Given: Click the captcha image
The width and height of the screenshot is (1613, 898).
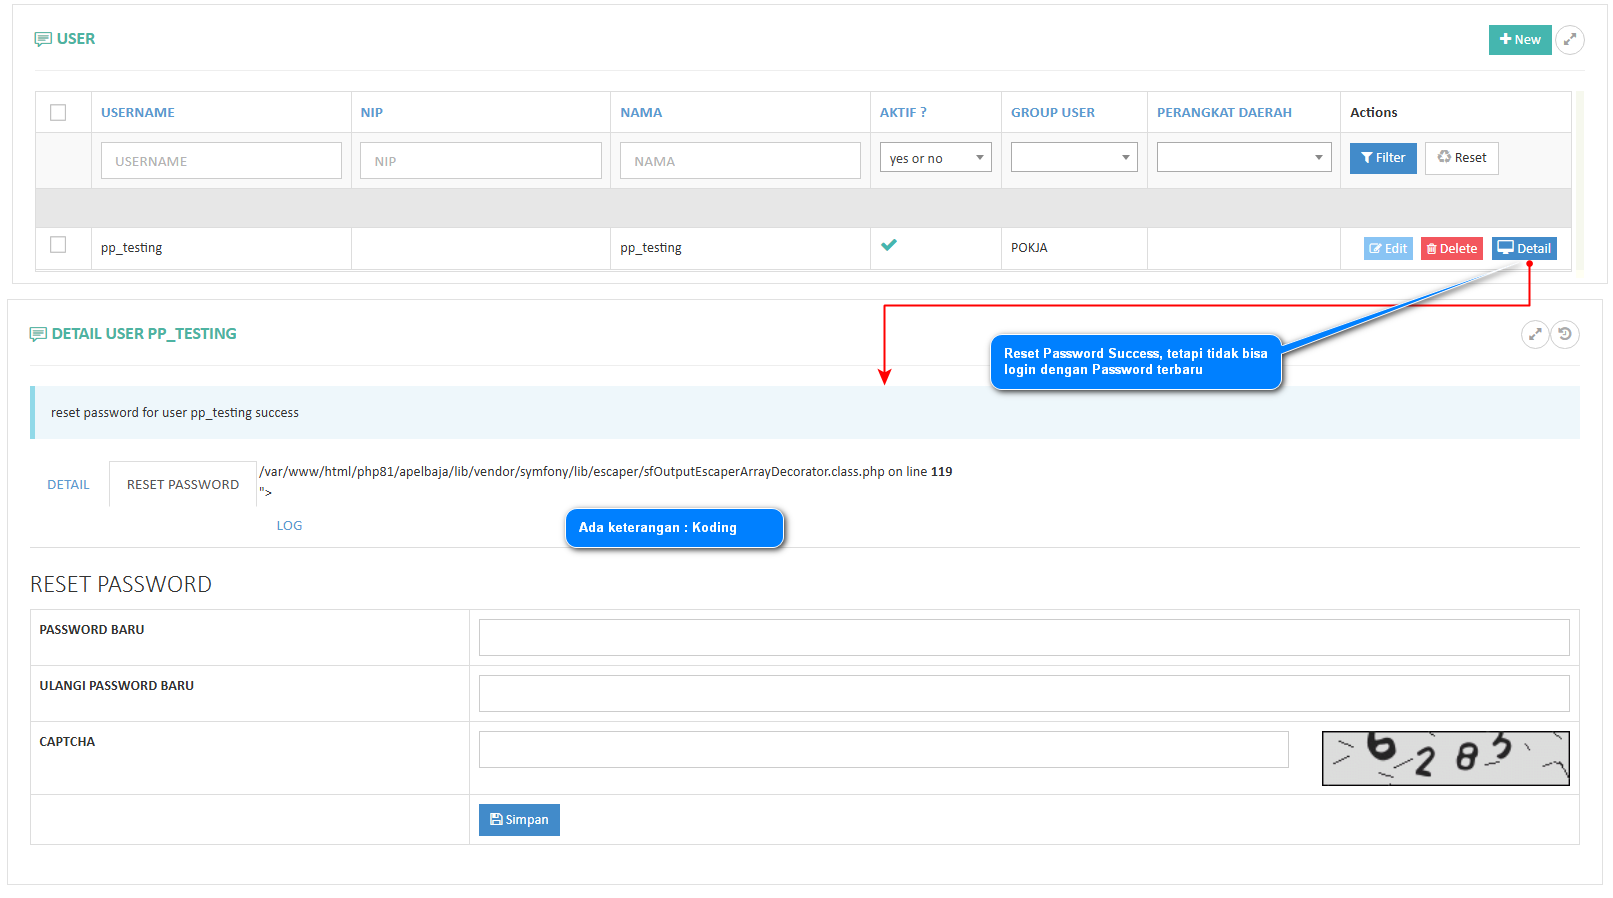Looking at the screenshot, I should (x=1445, y=758).
